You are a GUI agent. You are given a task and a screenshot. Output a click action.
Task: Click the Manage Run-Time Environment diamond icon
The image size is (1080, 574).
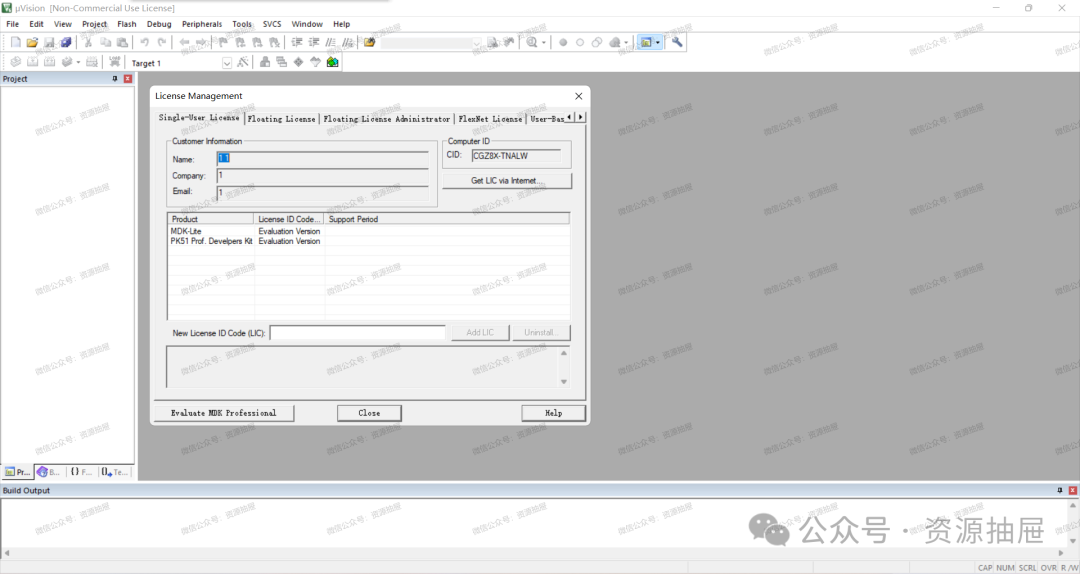point(298,62)
